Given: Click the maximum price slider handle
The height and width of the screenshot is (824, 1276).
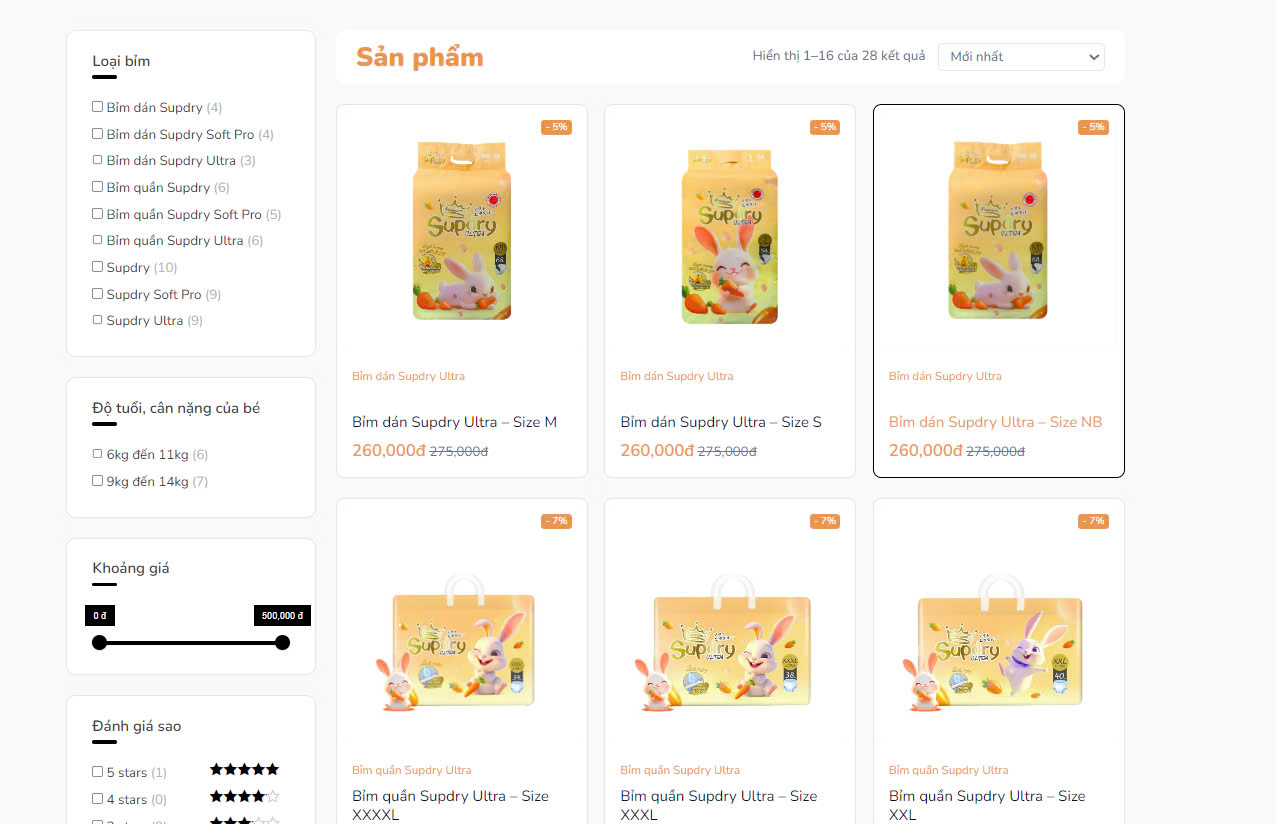Looking at the screenshot, I should coord(282,642).
